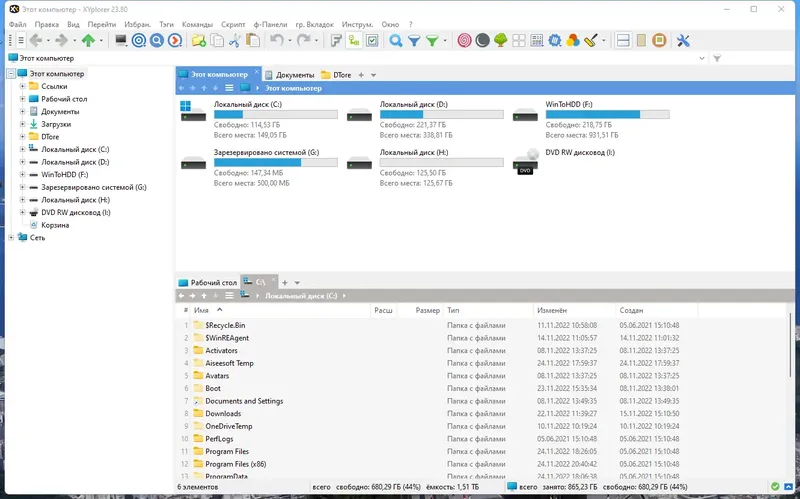This screenshot has width=800, height=499.
Task: Expand the Сеть tree node
Action: tap(11, 237)
